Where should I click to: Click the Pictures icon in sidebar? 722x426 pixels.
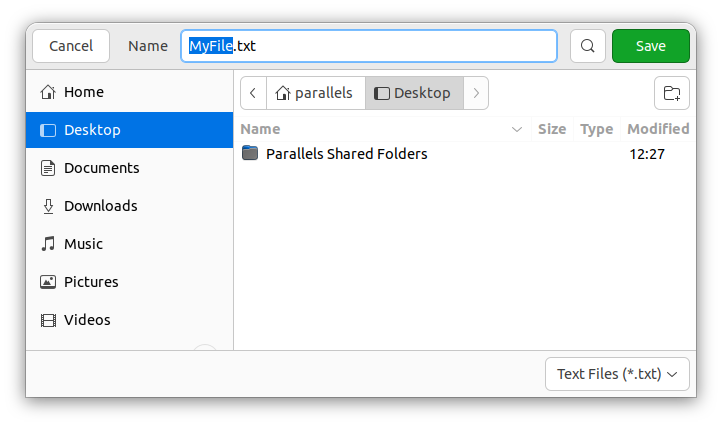[x=48, y=282]
